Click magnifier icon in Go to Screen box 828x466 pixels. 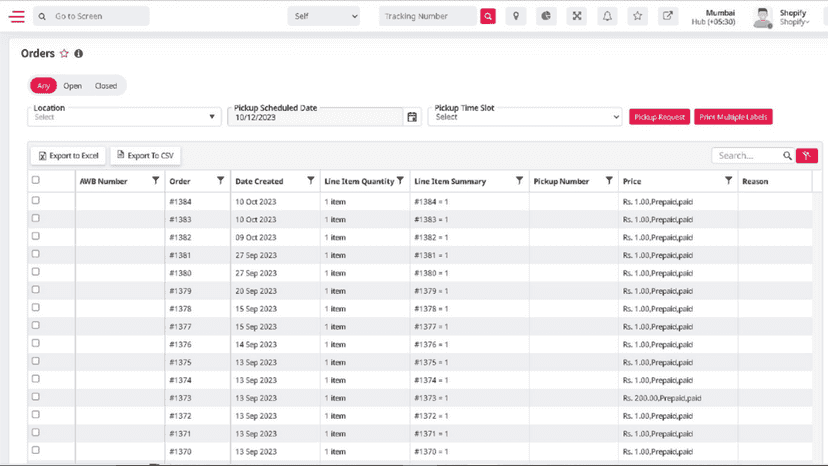coord(42,16)
